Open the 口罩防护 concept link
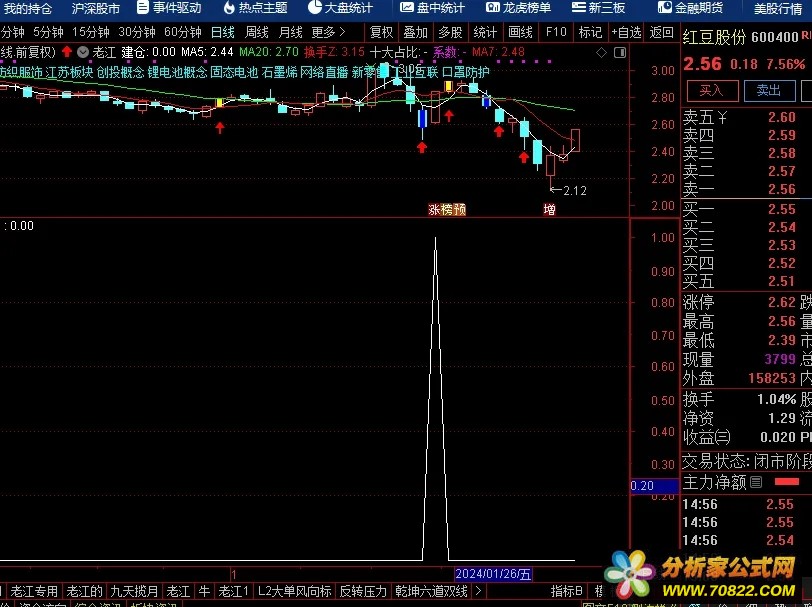Screen dimensions: 812x607 [x=466, y=72]
